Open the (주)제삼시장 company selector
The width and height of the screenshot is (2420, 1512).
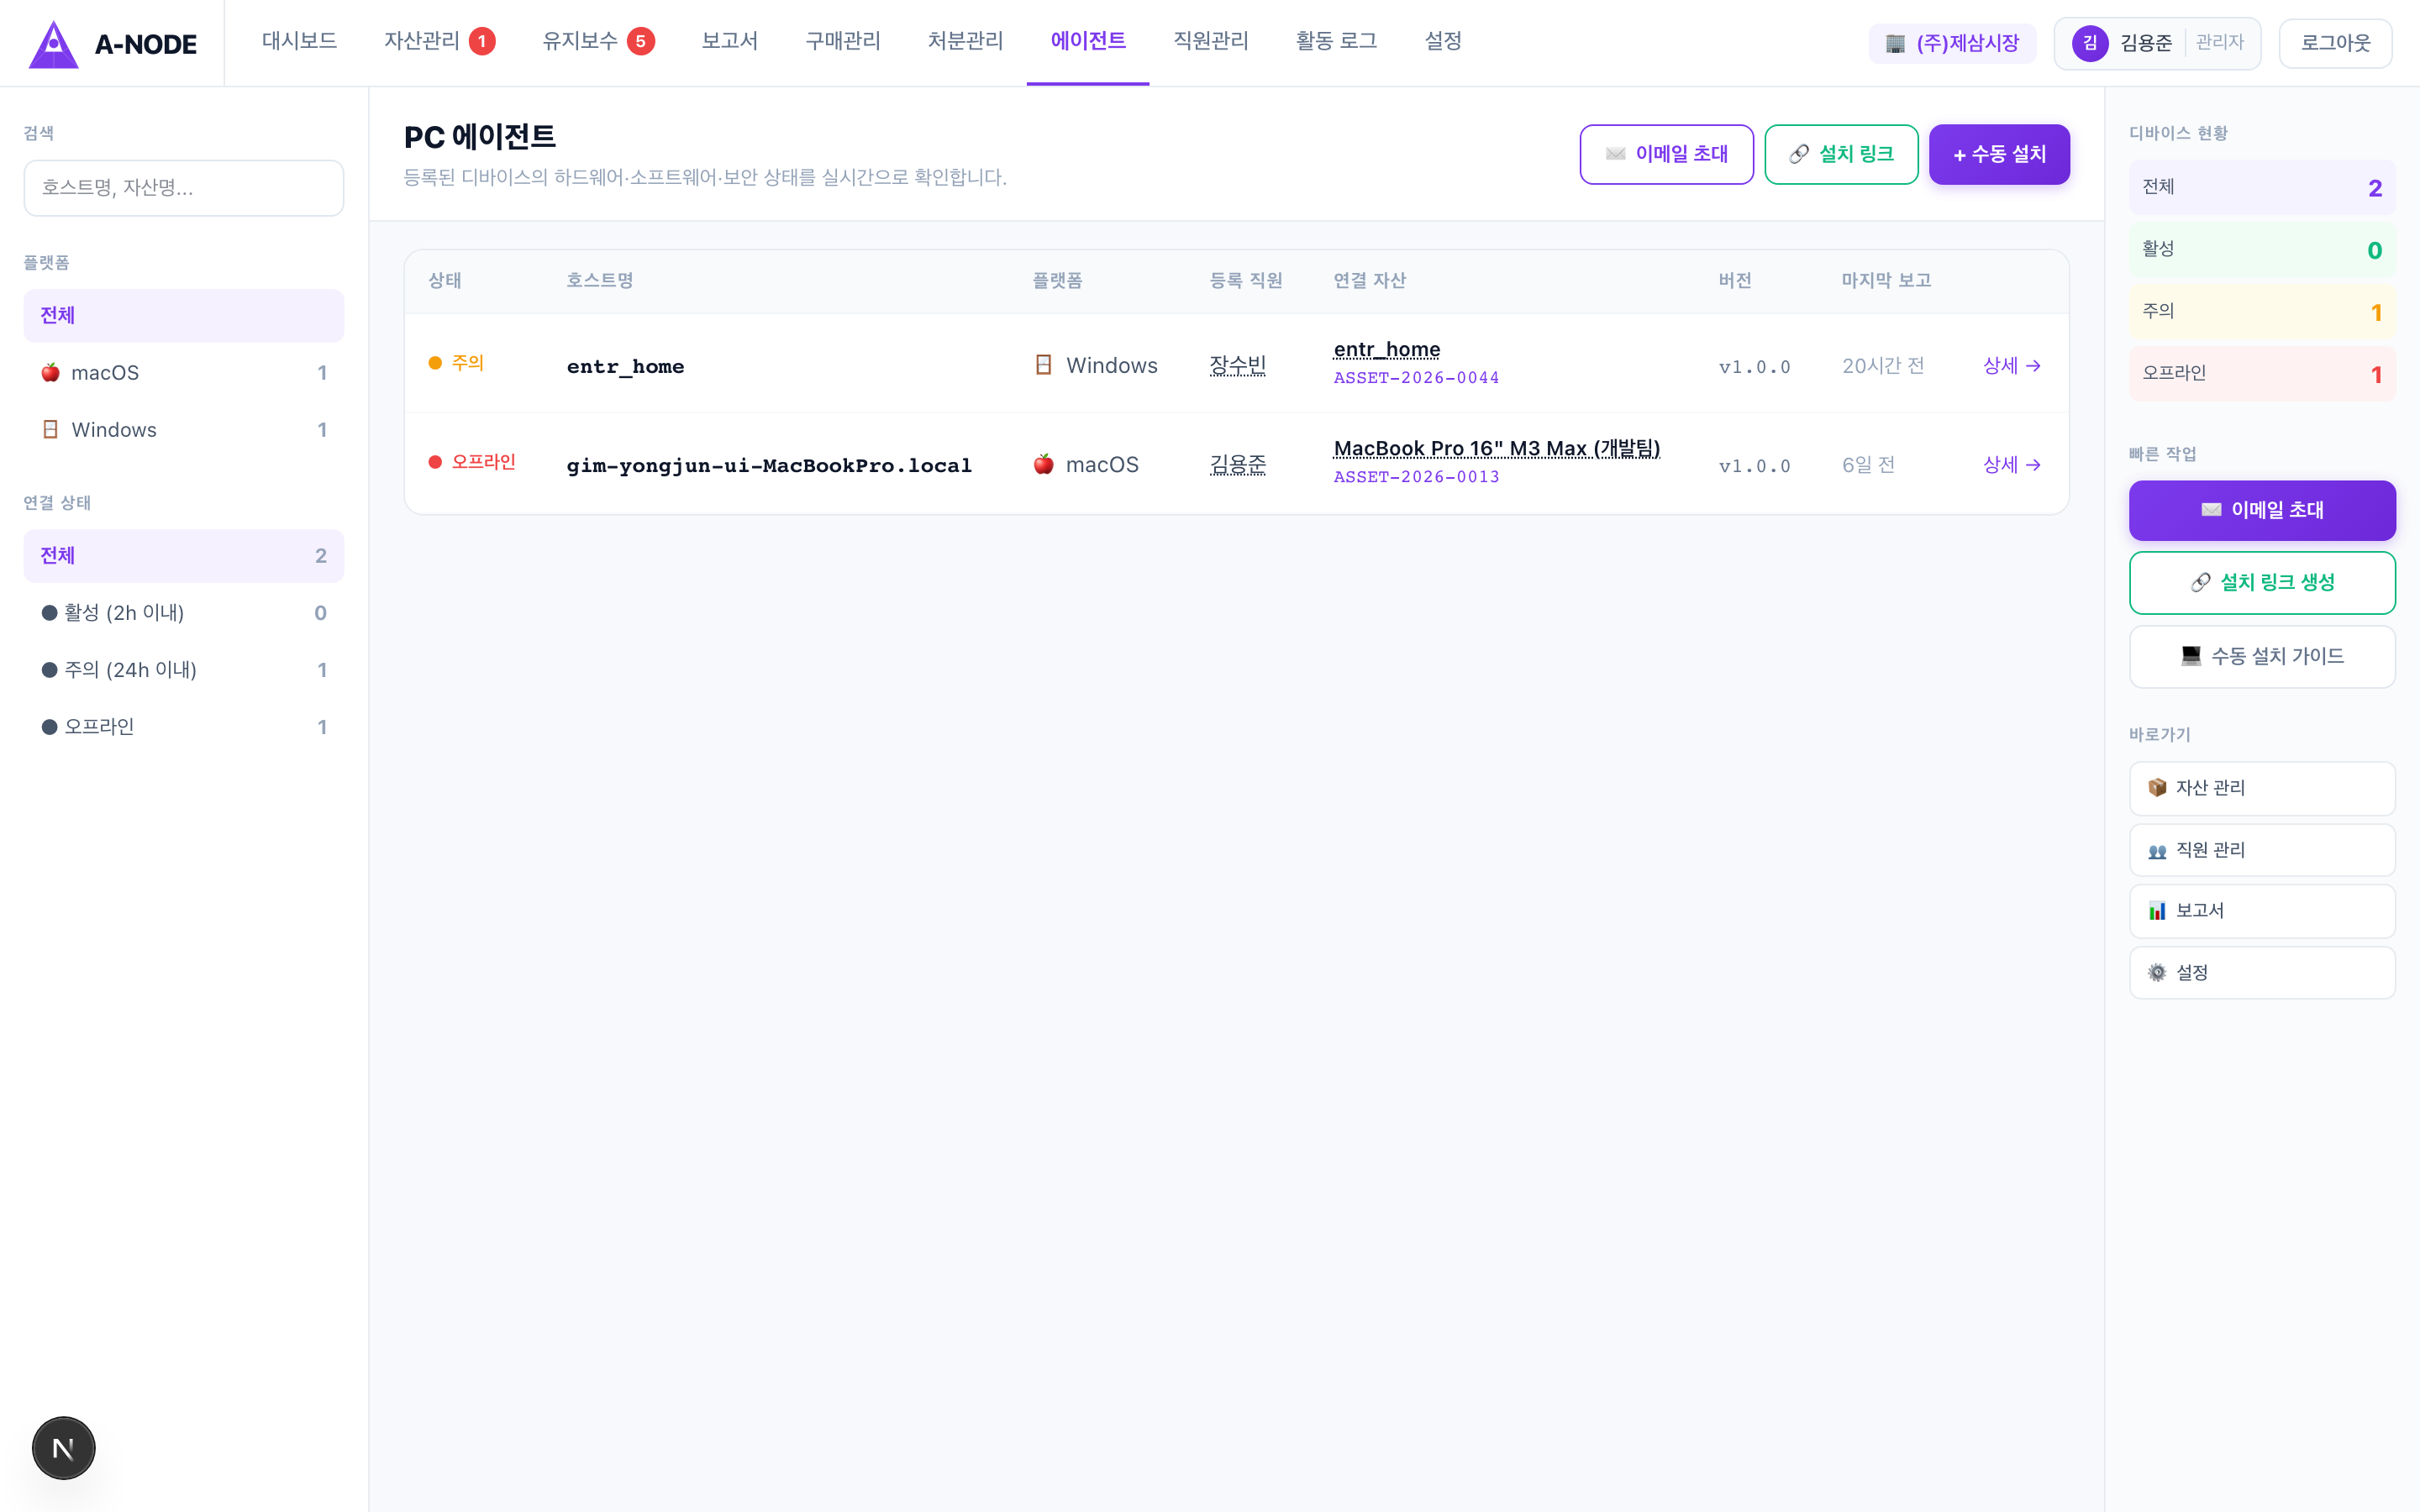[1951, 43]
